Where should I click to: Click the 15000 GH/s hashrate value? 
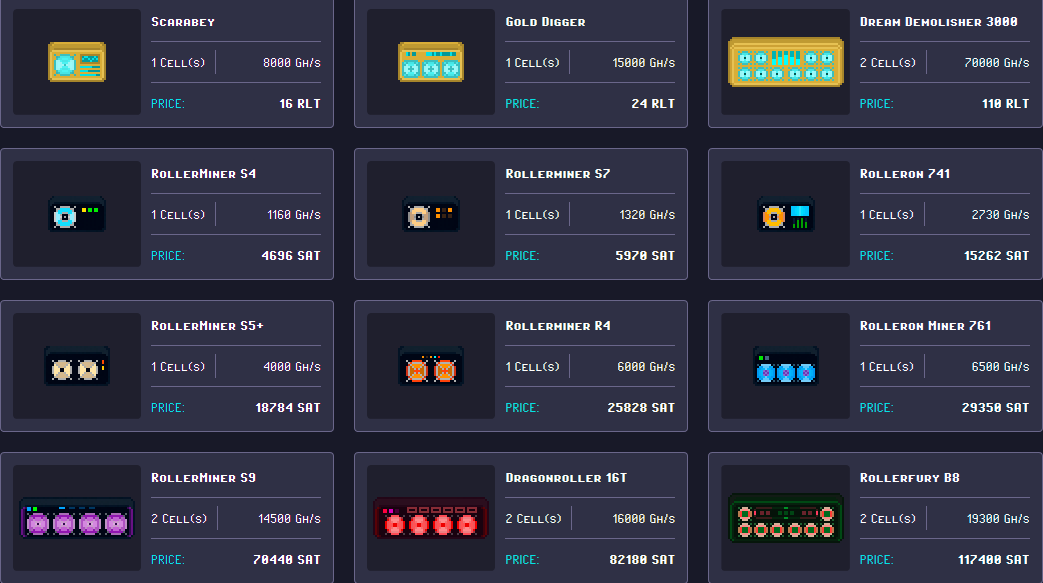[644, 63]
